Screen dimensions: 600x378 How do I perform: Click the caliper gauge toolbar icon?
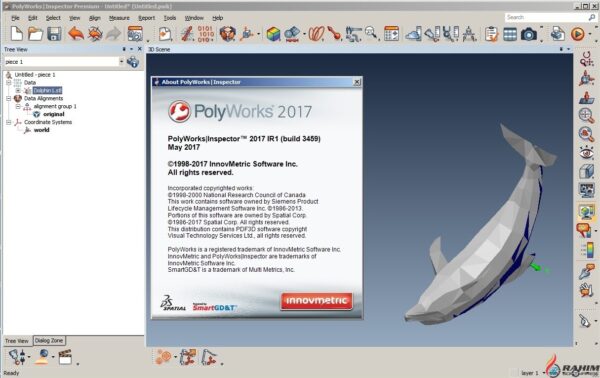point(353,34)
